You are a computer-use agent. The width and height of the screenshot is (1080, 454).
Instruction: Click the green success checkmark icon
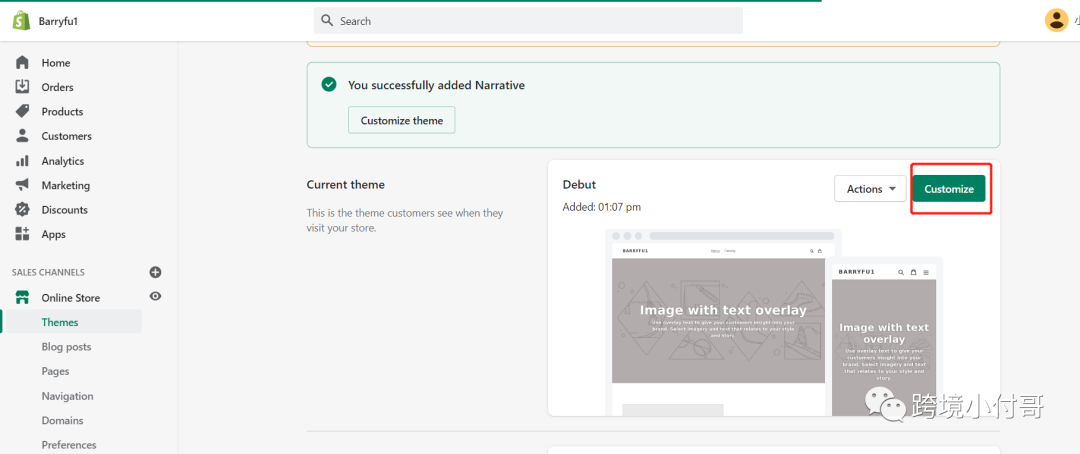(x=329, y=85)
